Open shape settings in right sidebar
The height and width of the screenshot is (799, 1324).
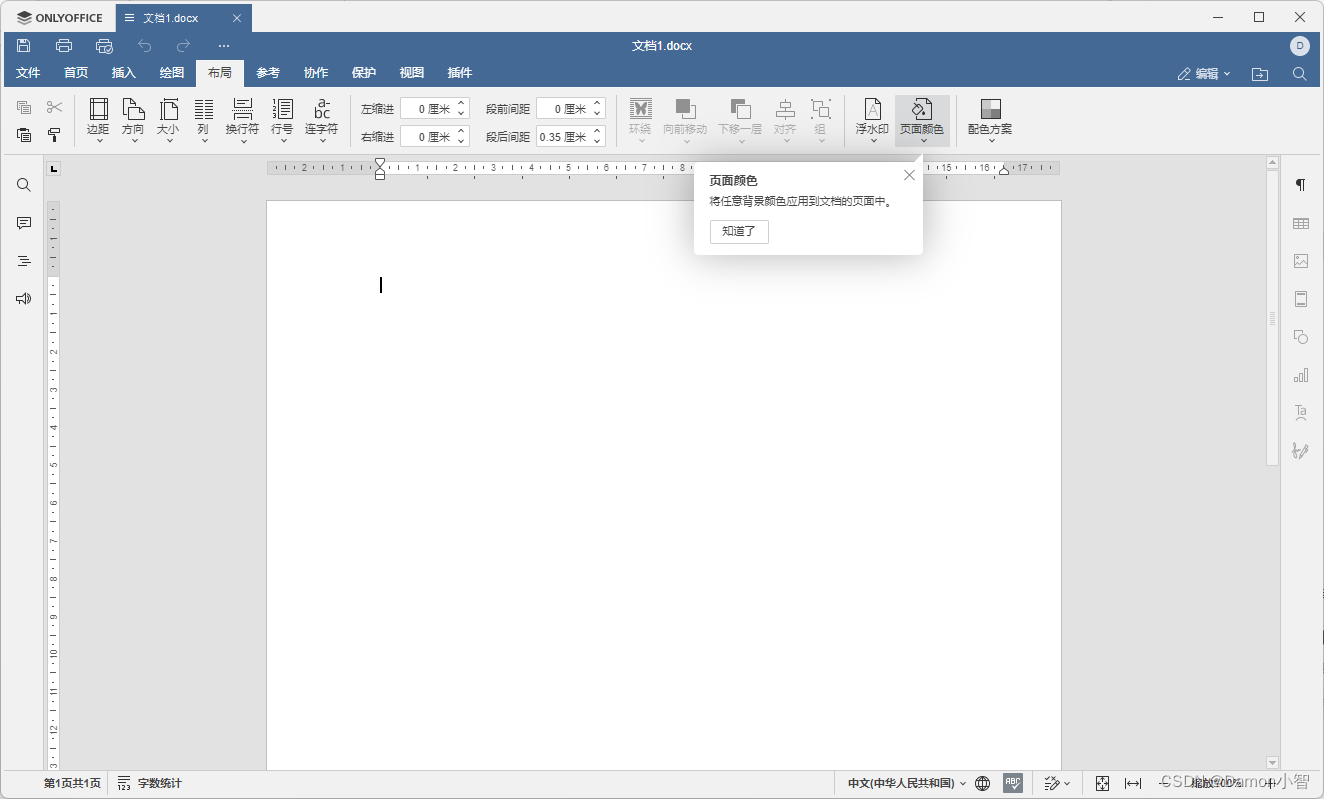(1301, 337)
